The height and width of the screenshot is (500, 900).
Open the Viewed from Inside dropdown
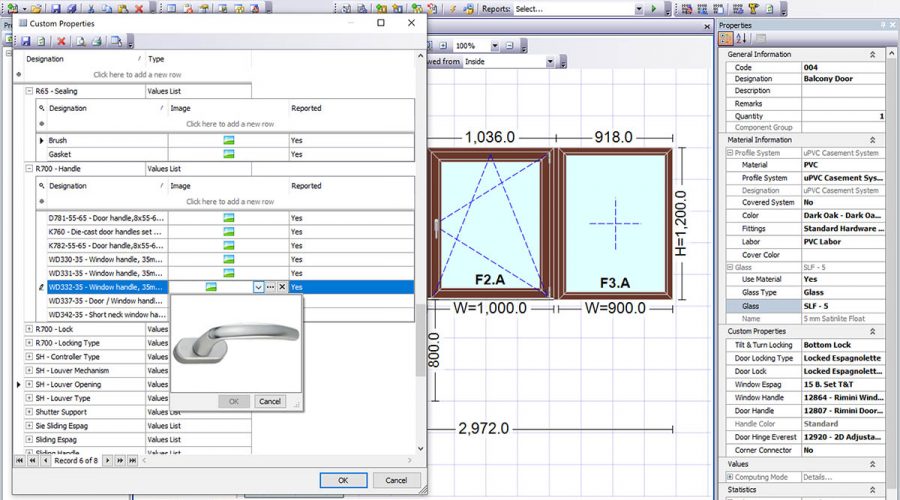point(549,62)
